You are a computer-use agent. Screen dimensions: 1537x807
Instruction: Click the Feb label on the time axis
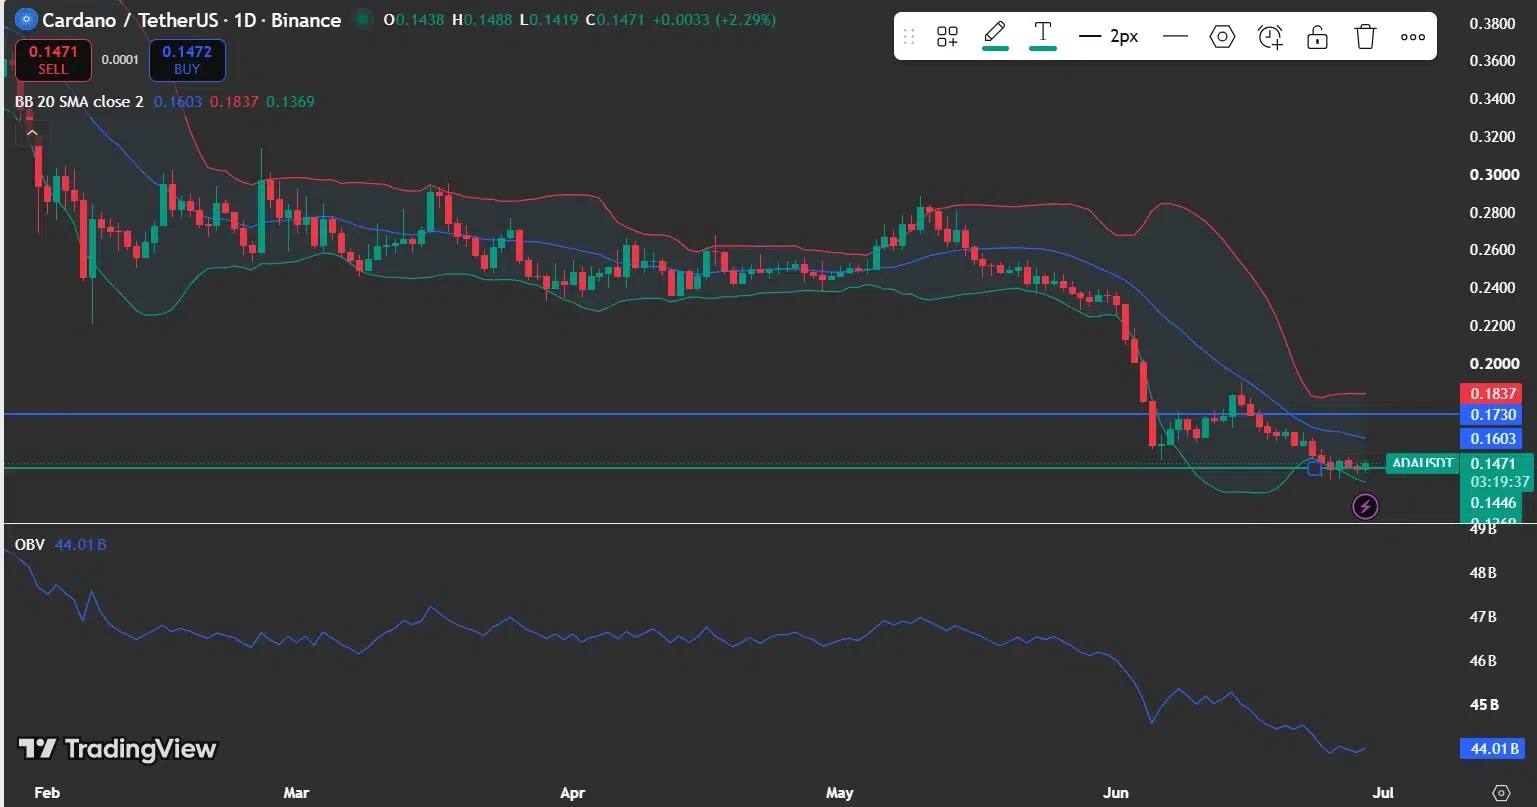tap(47, 792)
